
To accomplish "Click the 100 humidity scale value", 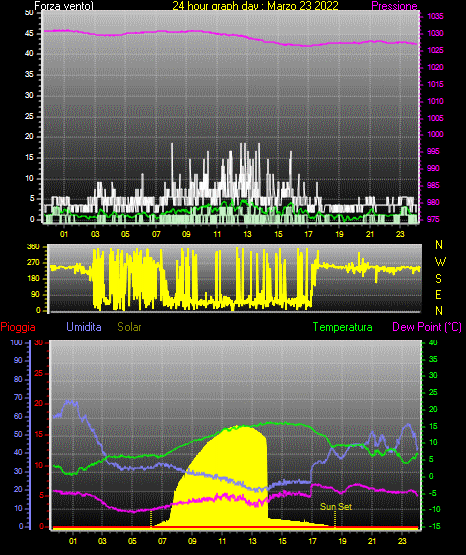I will click(x=17, y=343).
